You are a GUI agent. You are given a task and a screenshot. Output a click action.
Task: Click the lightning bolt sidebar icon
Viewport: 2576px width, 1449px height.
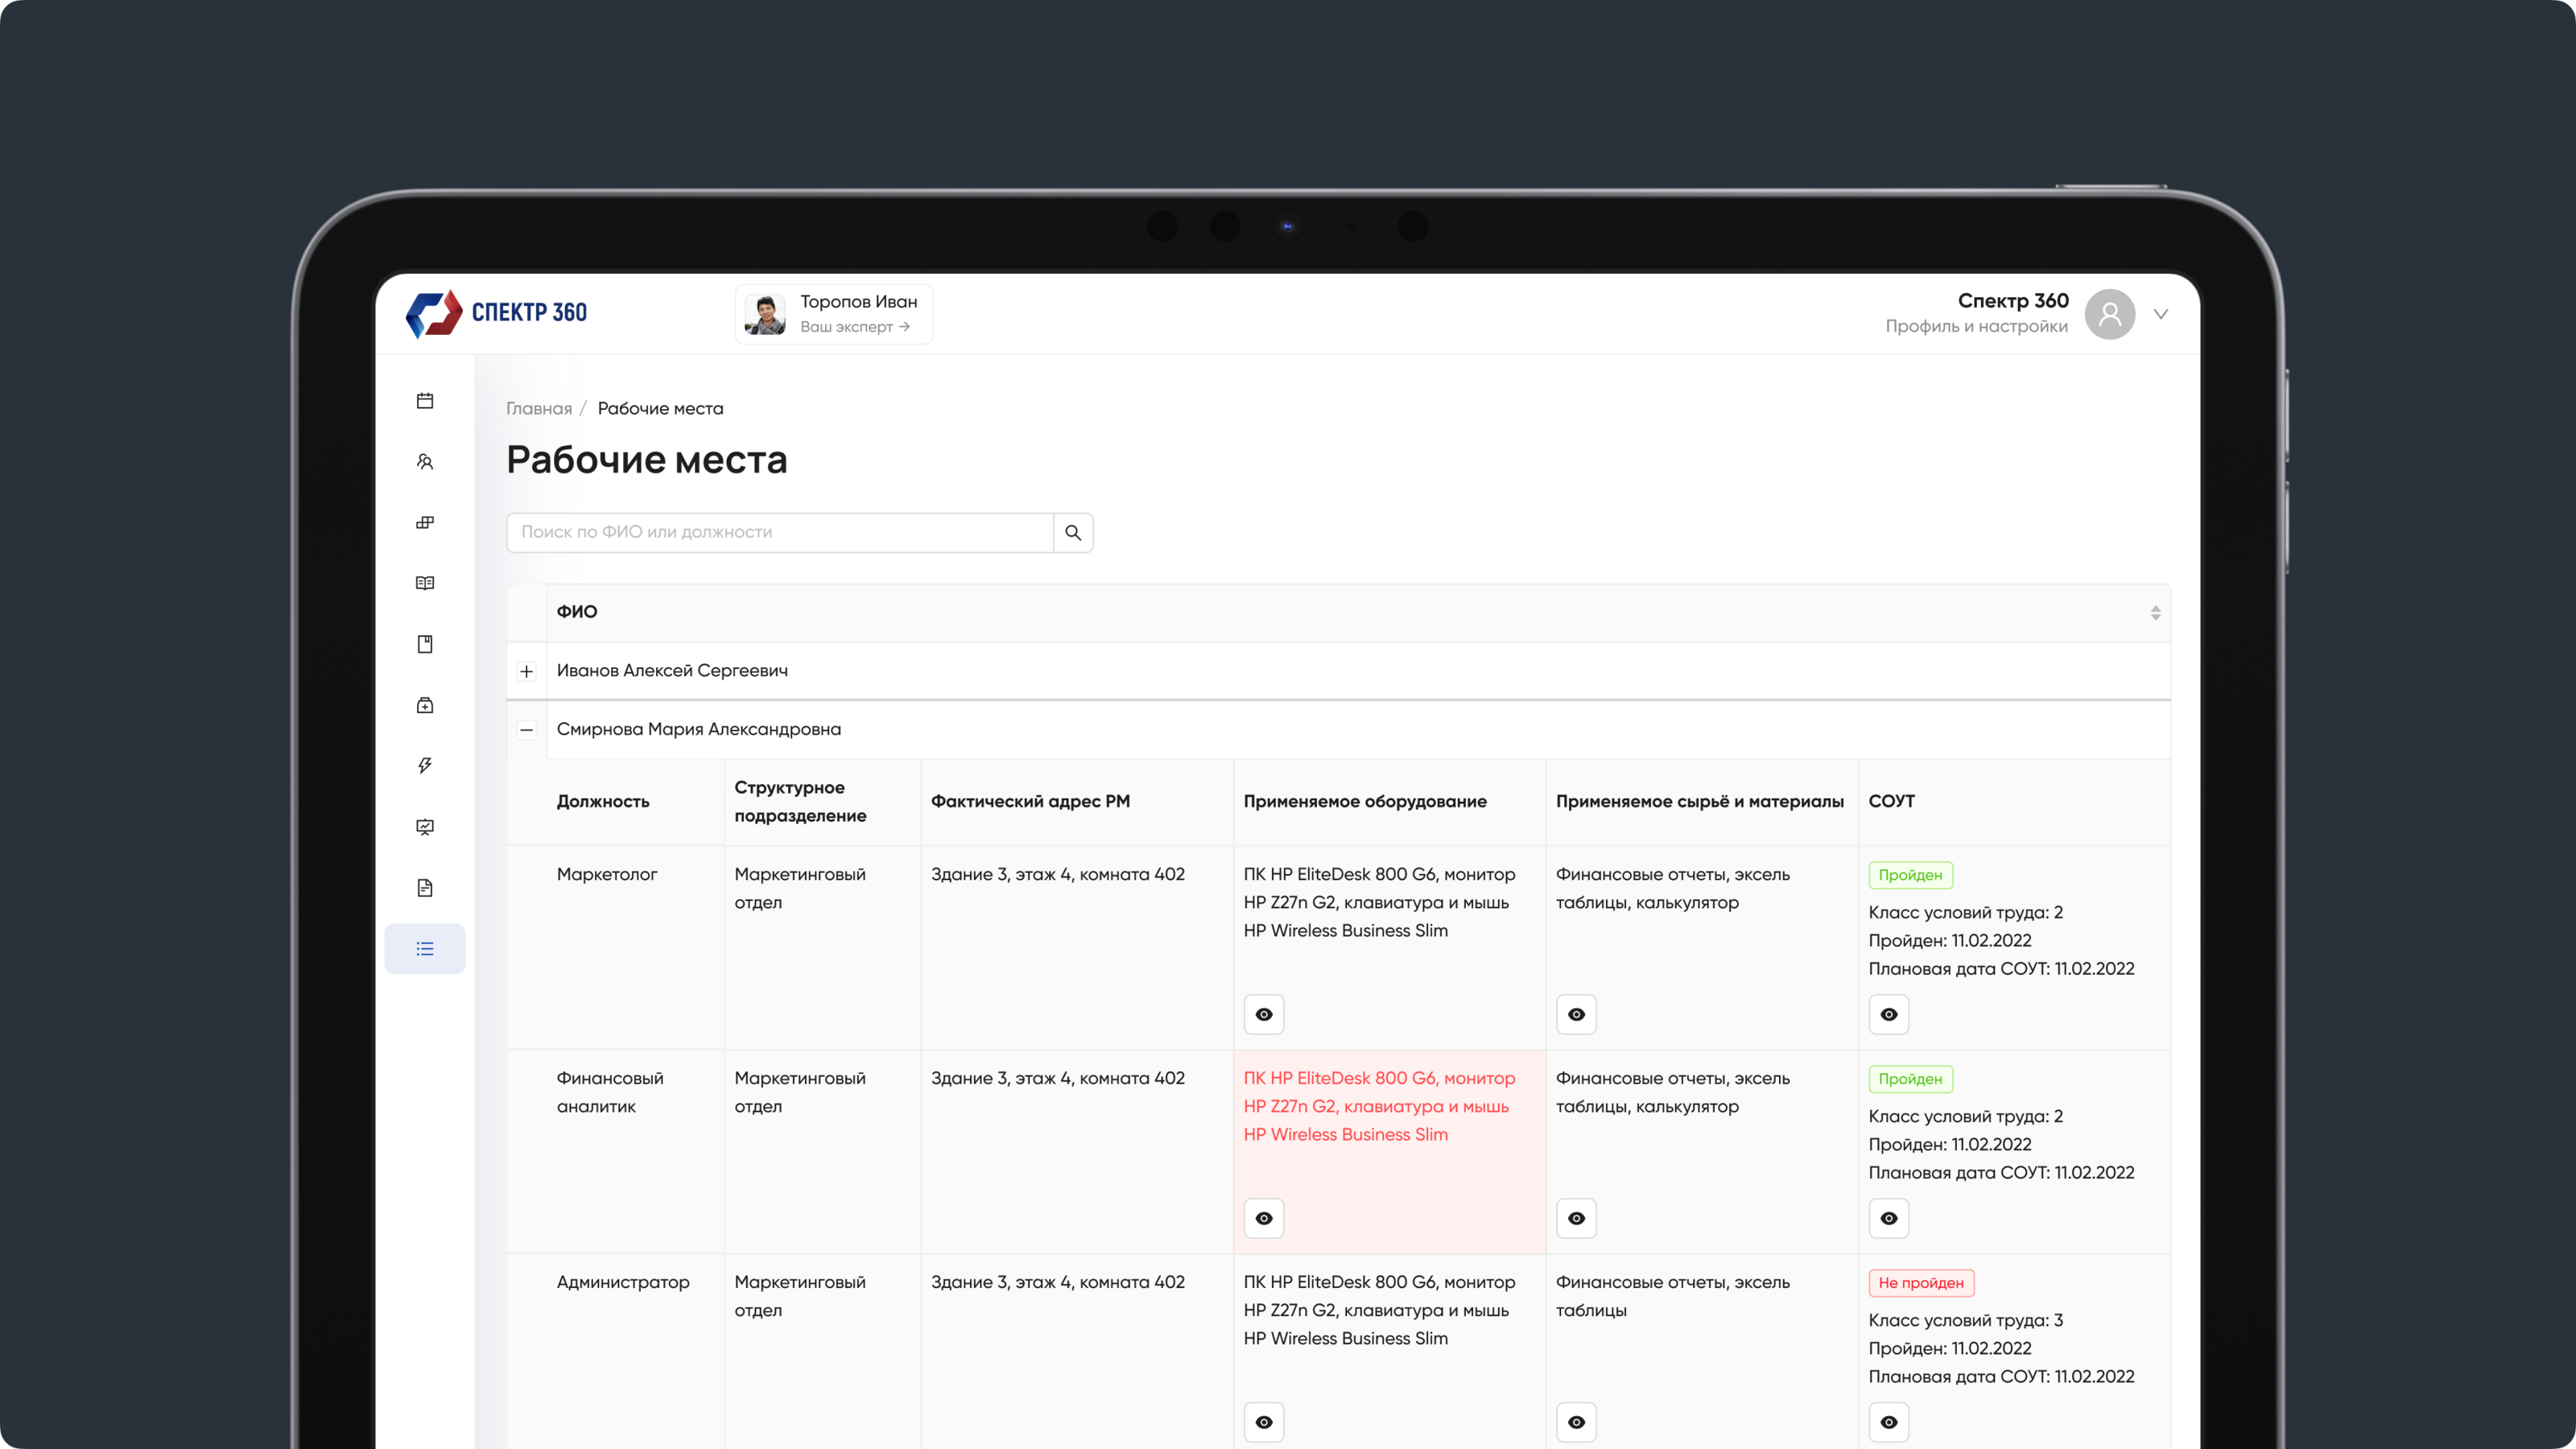coord(425,766)
